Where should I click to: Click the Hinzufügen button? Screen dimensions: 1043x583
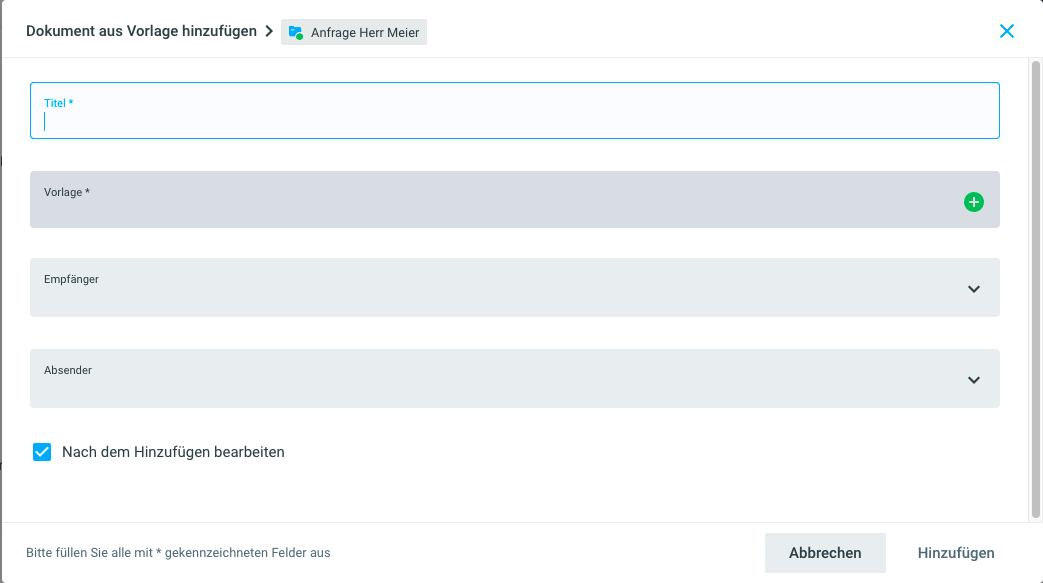(x=956, y=553)
